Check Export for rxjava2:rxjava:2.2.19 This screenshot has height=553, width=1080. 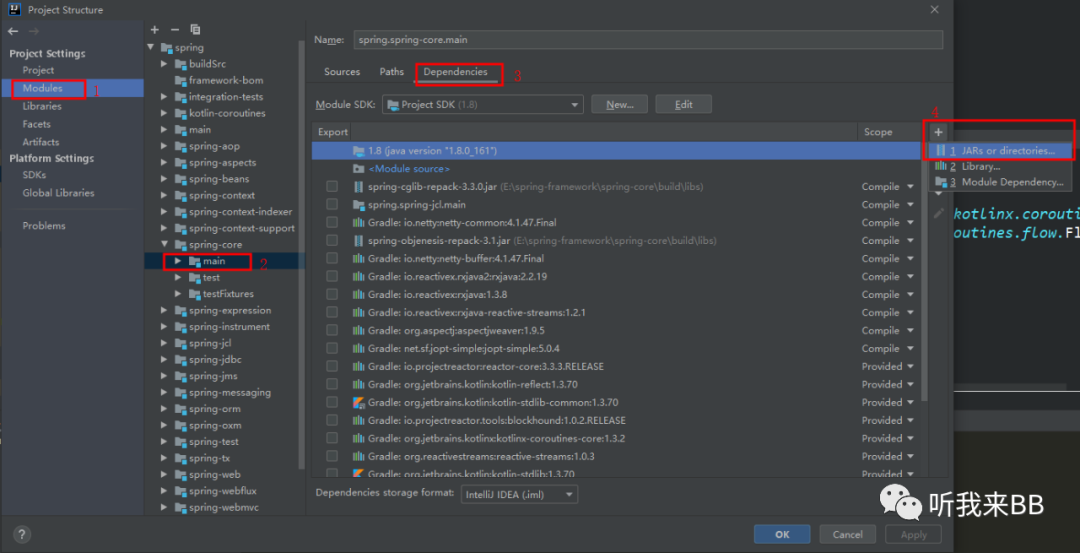(332, 276)
